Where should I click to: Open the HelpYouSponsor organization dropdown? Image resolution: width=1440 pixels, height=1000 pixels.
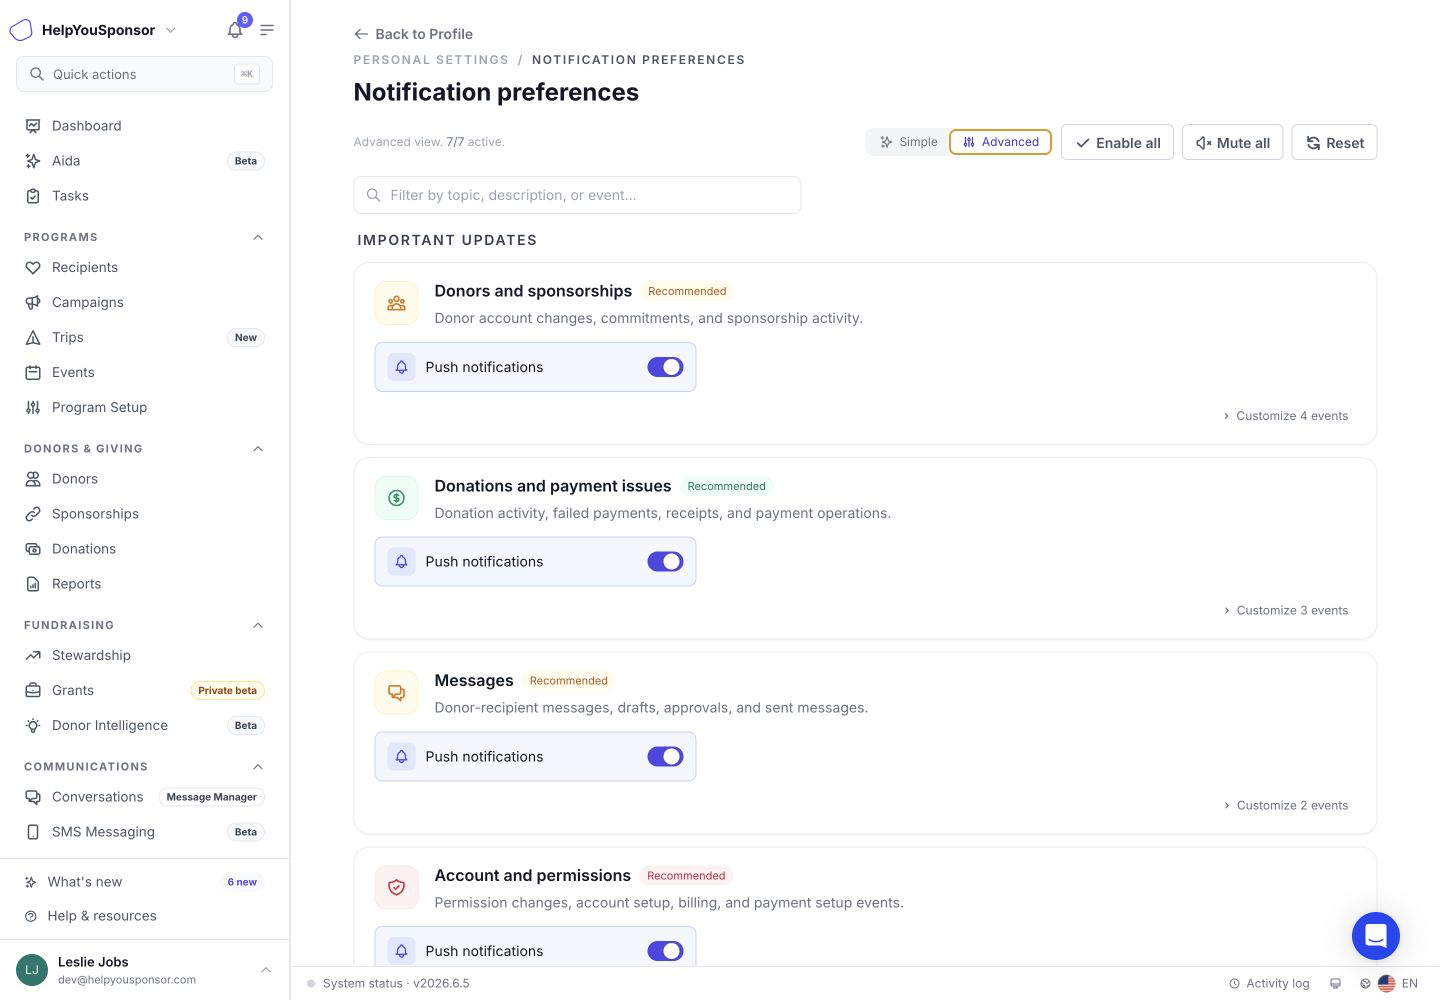[170, 30]
